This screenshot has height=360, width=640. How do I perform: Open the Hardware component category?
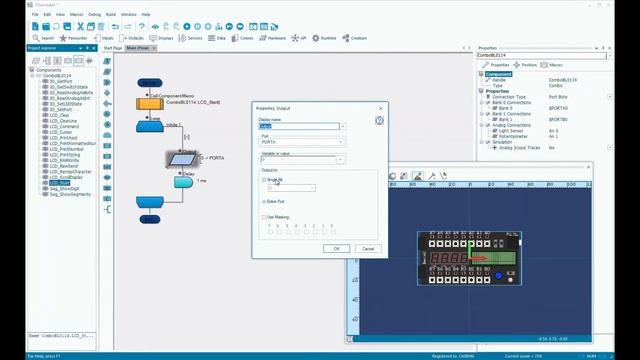tap(273, 38)
